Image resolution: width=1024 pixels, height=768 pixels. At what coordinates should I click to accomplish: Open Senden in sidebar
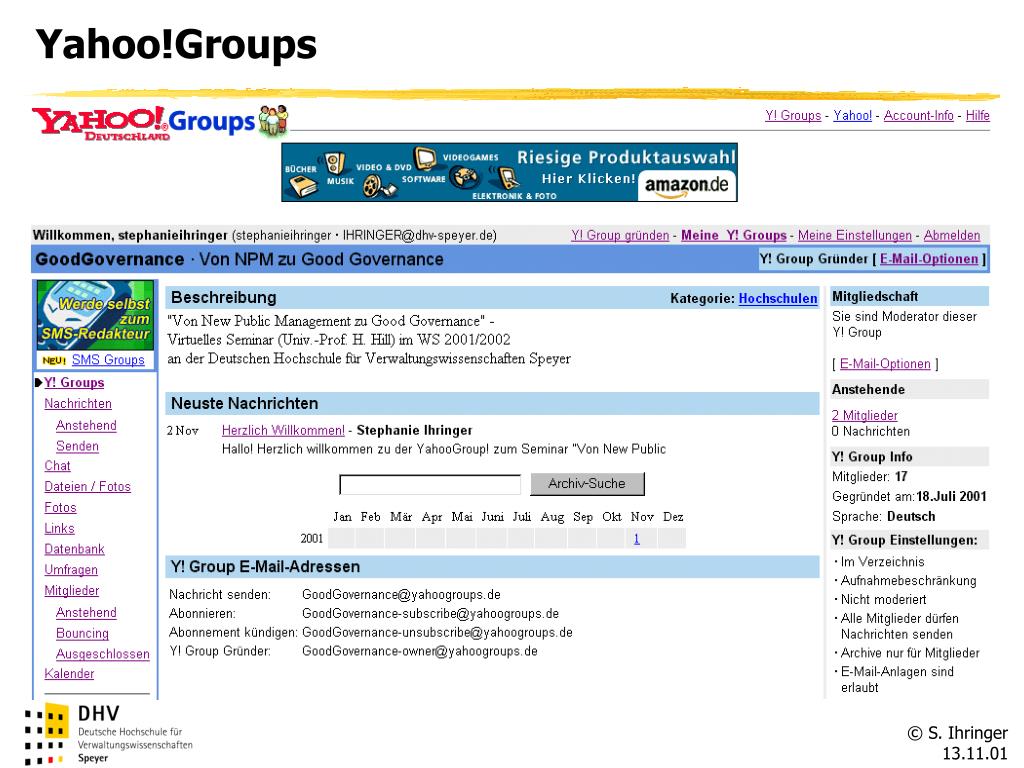[x=77, y=447]
